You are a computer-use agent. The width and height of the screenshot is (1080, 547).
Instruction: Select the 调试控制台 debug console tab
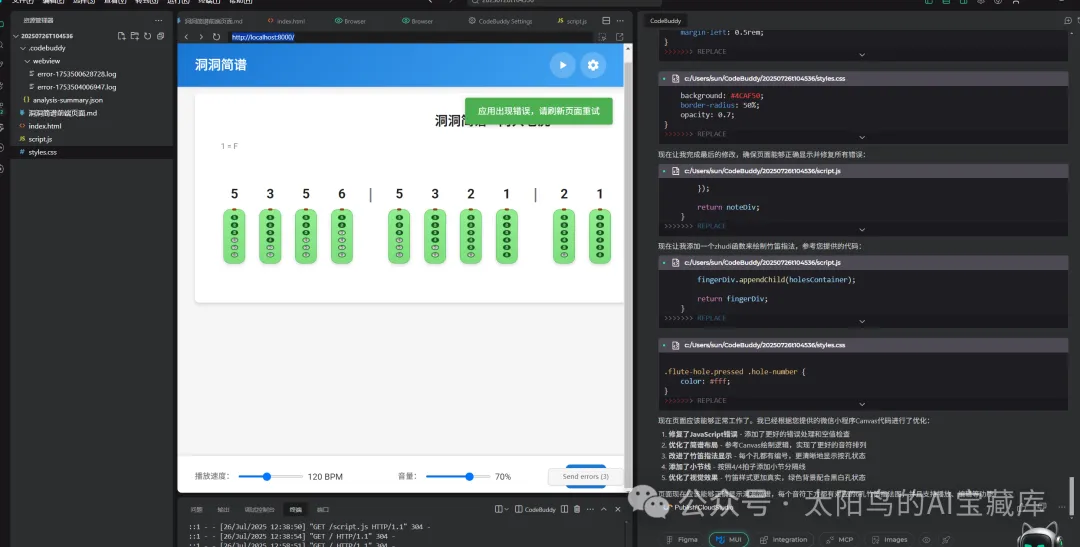[260, 510]
